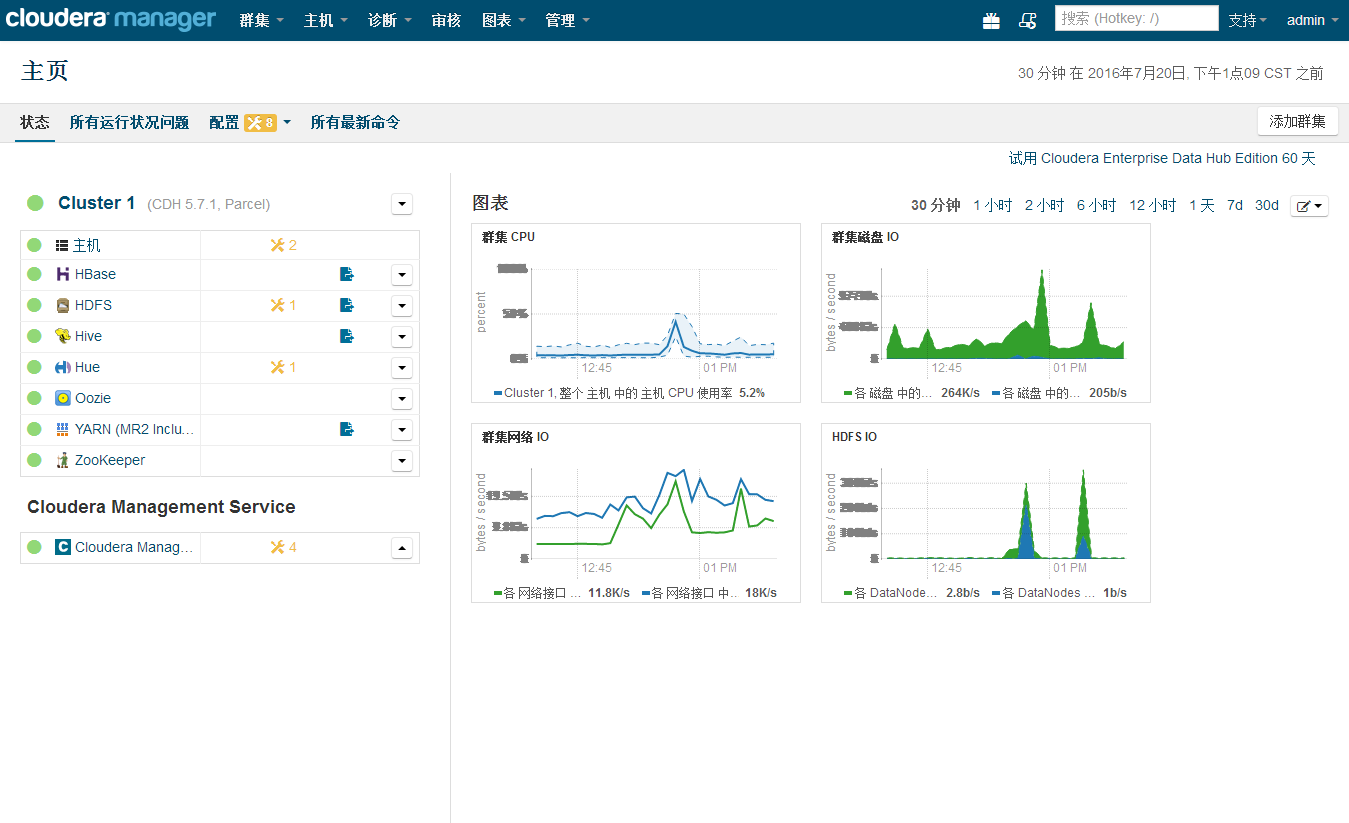Screen dimensions: 1349x823
Task: Open the Cluster 1 actions dropdown
Action: 402,204
